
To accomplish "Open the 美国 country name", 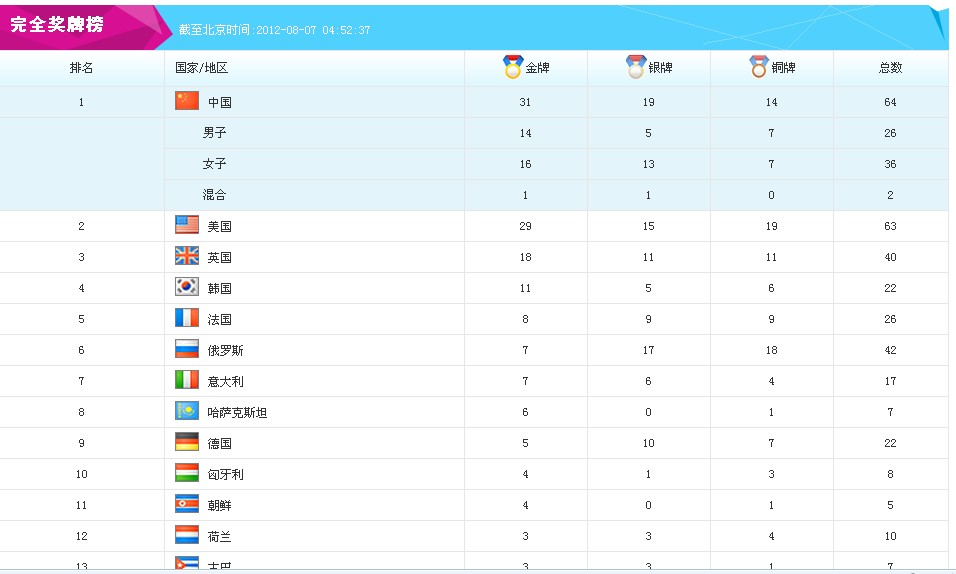I will [x=219, y=226].
